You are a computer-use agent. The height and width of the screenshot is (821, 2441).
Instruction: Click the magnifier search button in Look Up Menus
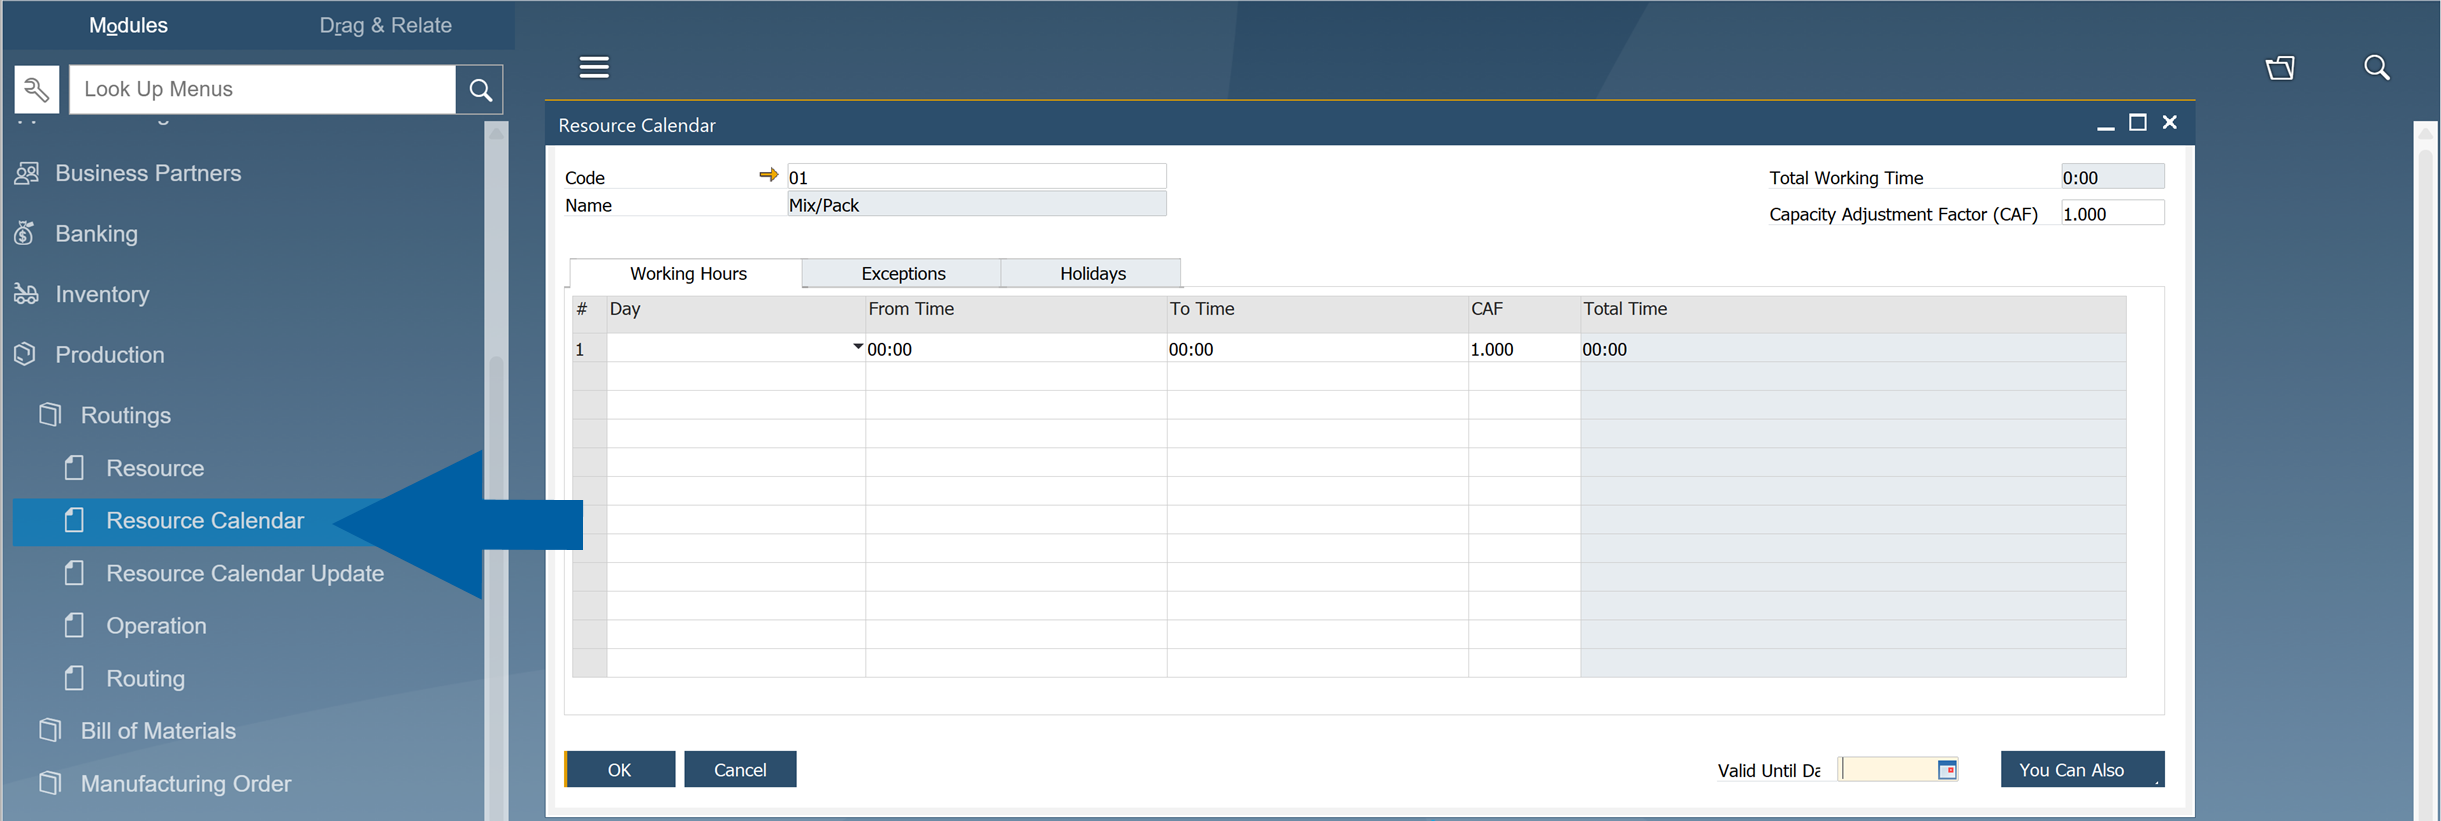(x=480, y=90)
